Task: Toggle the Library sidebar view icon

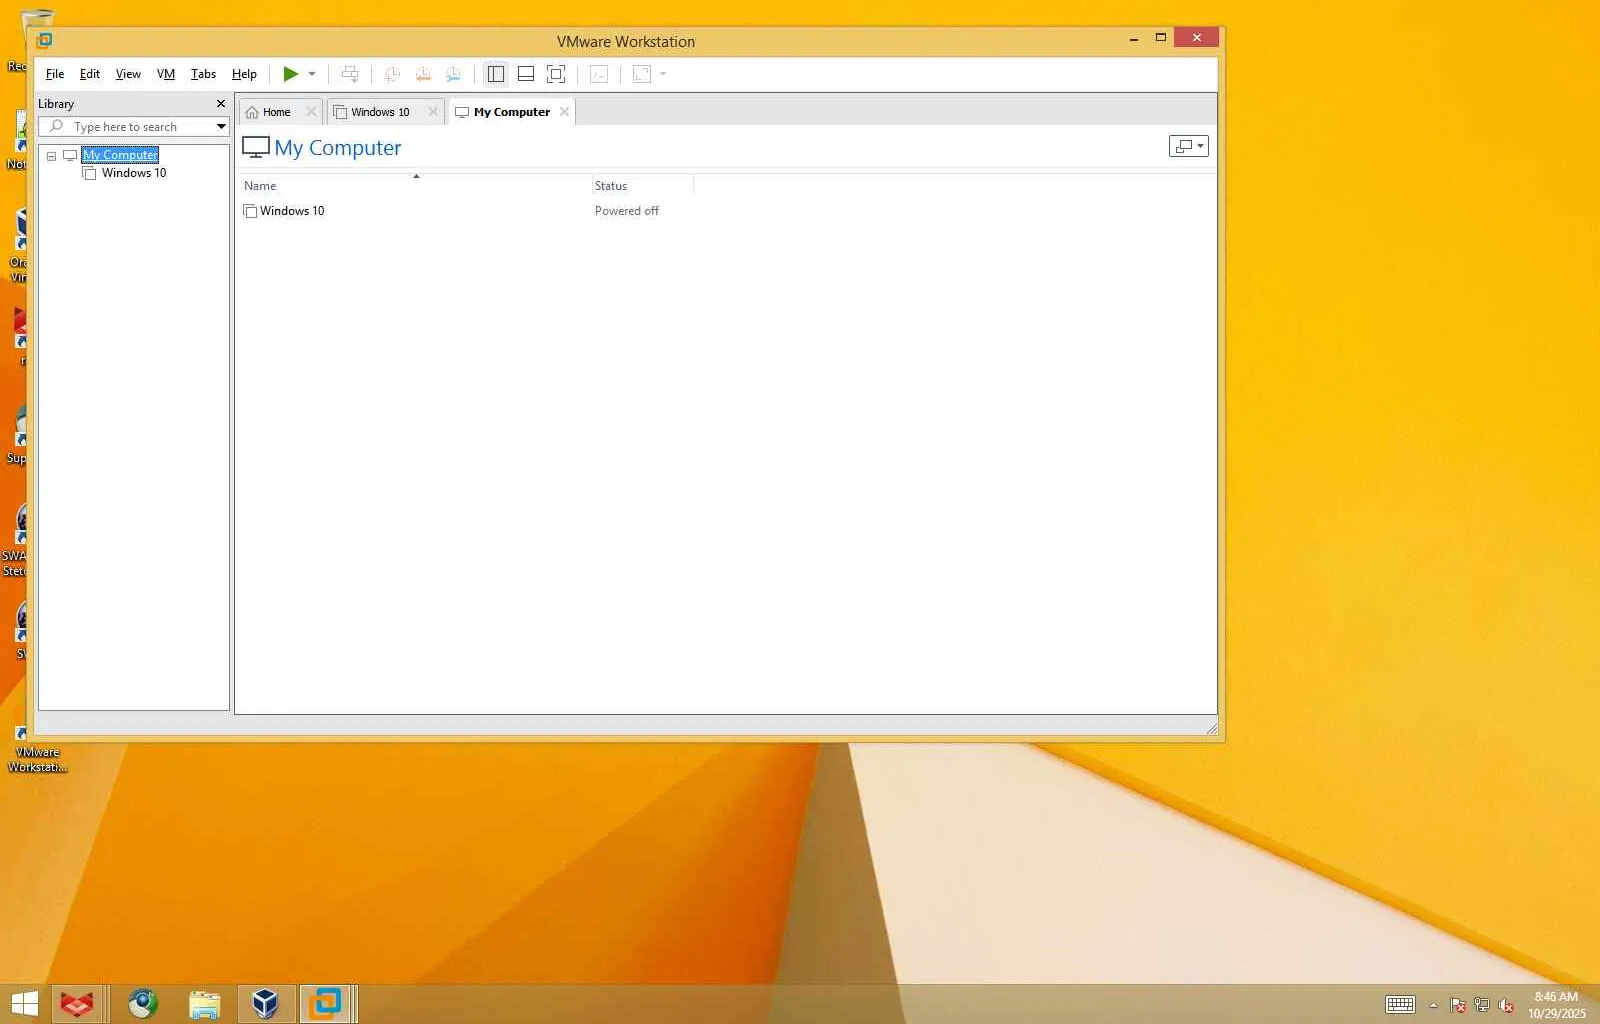Action: (x=495, y=74)
